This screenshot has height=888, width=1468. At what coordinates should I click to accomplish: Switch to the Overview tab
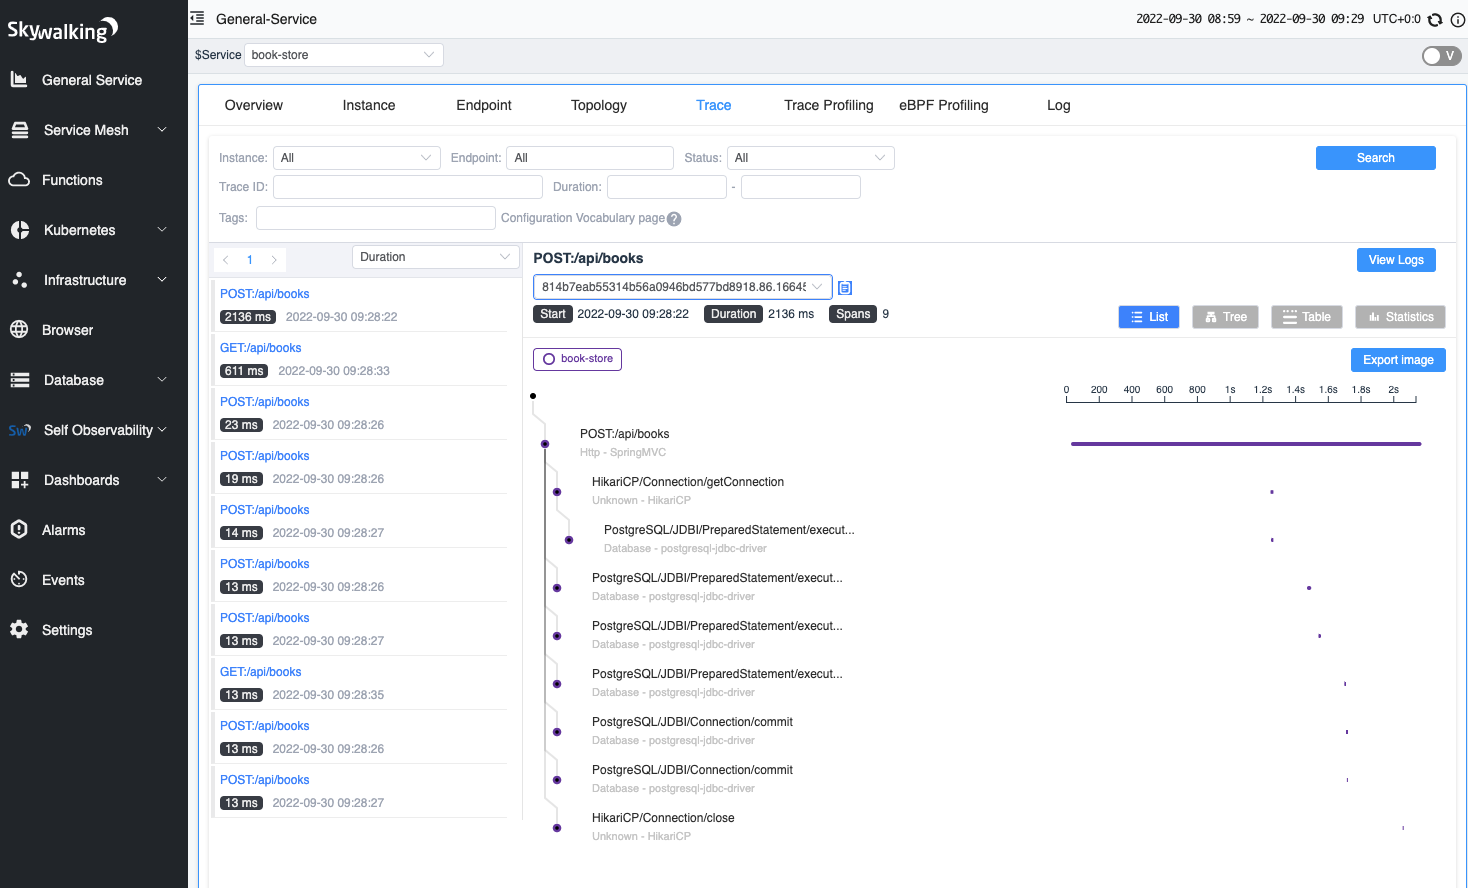(254, 105)
